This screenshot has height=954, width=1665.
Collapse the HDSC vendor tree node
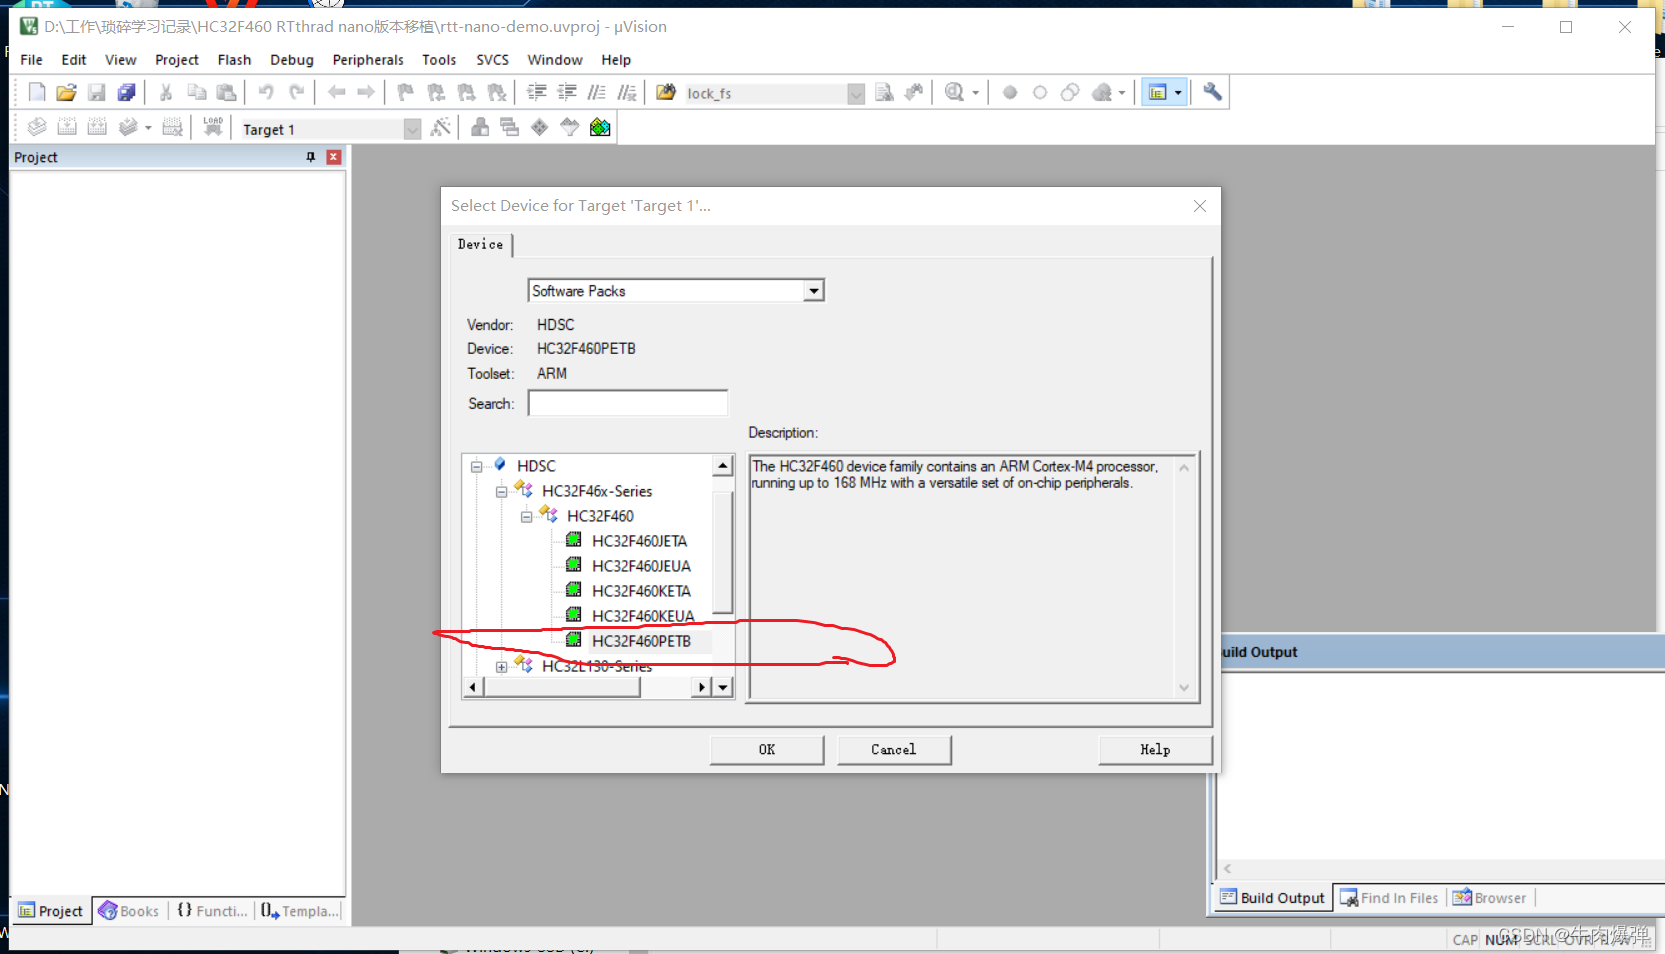click(x=477, y=466)
